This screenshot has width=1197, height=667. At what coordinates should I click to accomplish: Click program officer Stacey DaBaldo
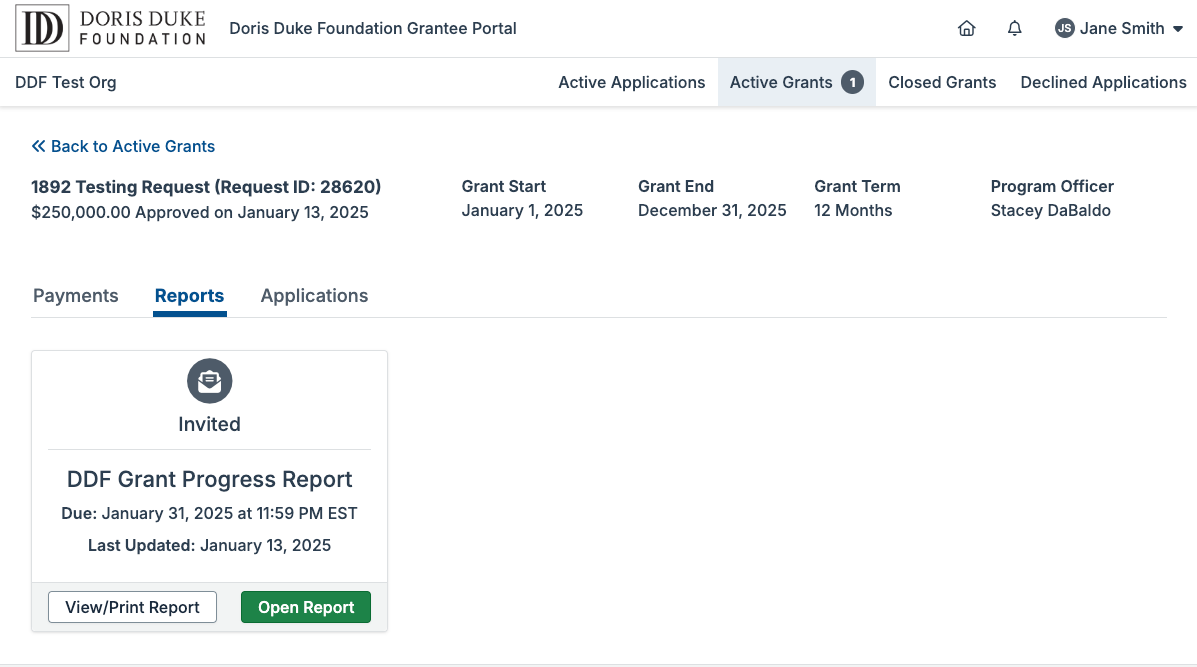(x=1050, y=211)
